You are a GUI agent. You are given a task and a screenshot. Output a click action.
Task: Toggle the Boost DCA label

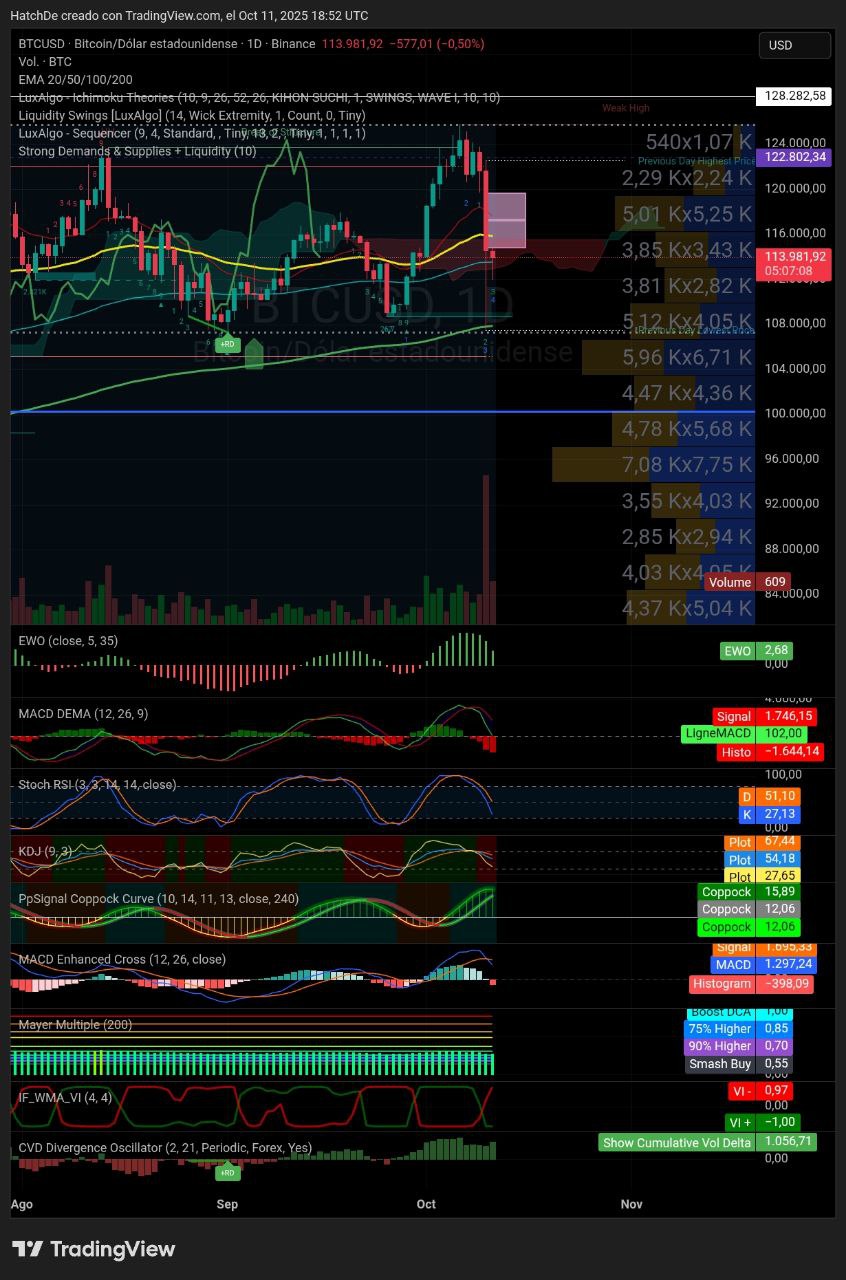720,1012
